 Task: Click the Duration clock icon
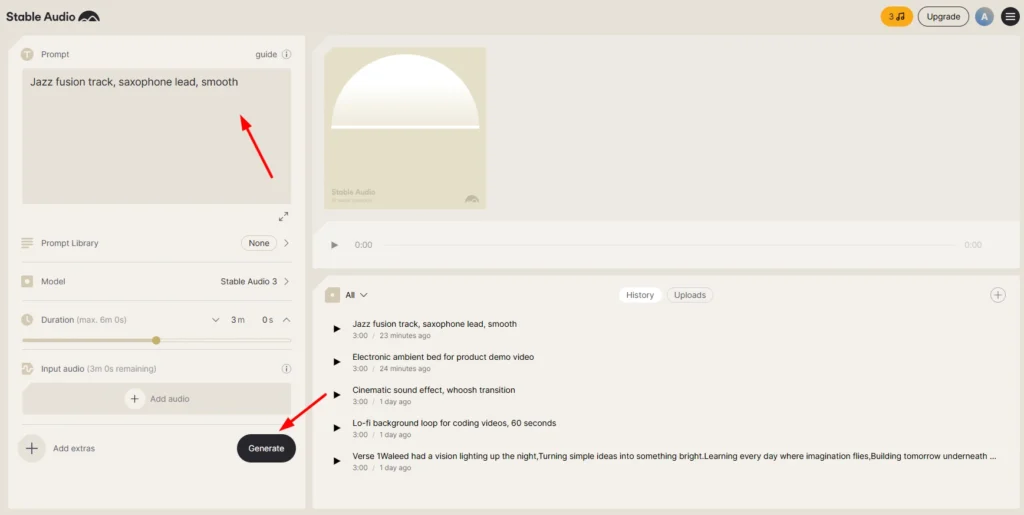tap(27, 320)
